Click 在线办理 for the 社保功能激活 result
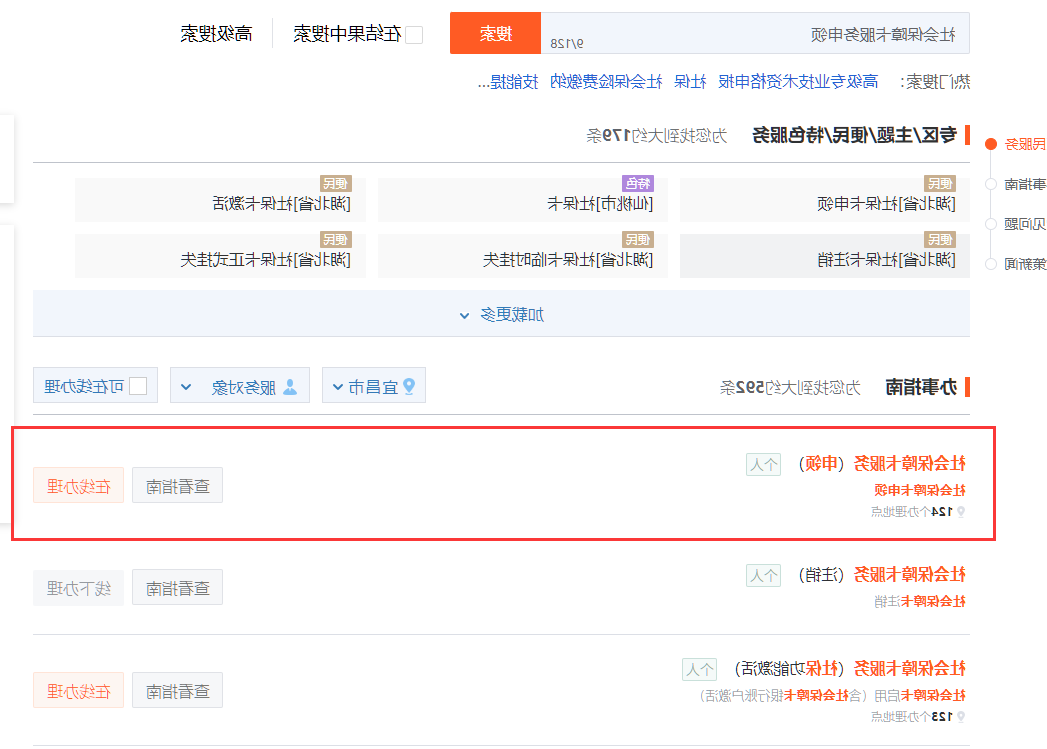Viewport: 1047px width, 749px height. tap(78, 690)
